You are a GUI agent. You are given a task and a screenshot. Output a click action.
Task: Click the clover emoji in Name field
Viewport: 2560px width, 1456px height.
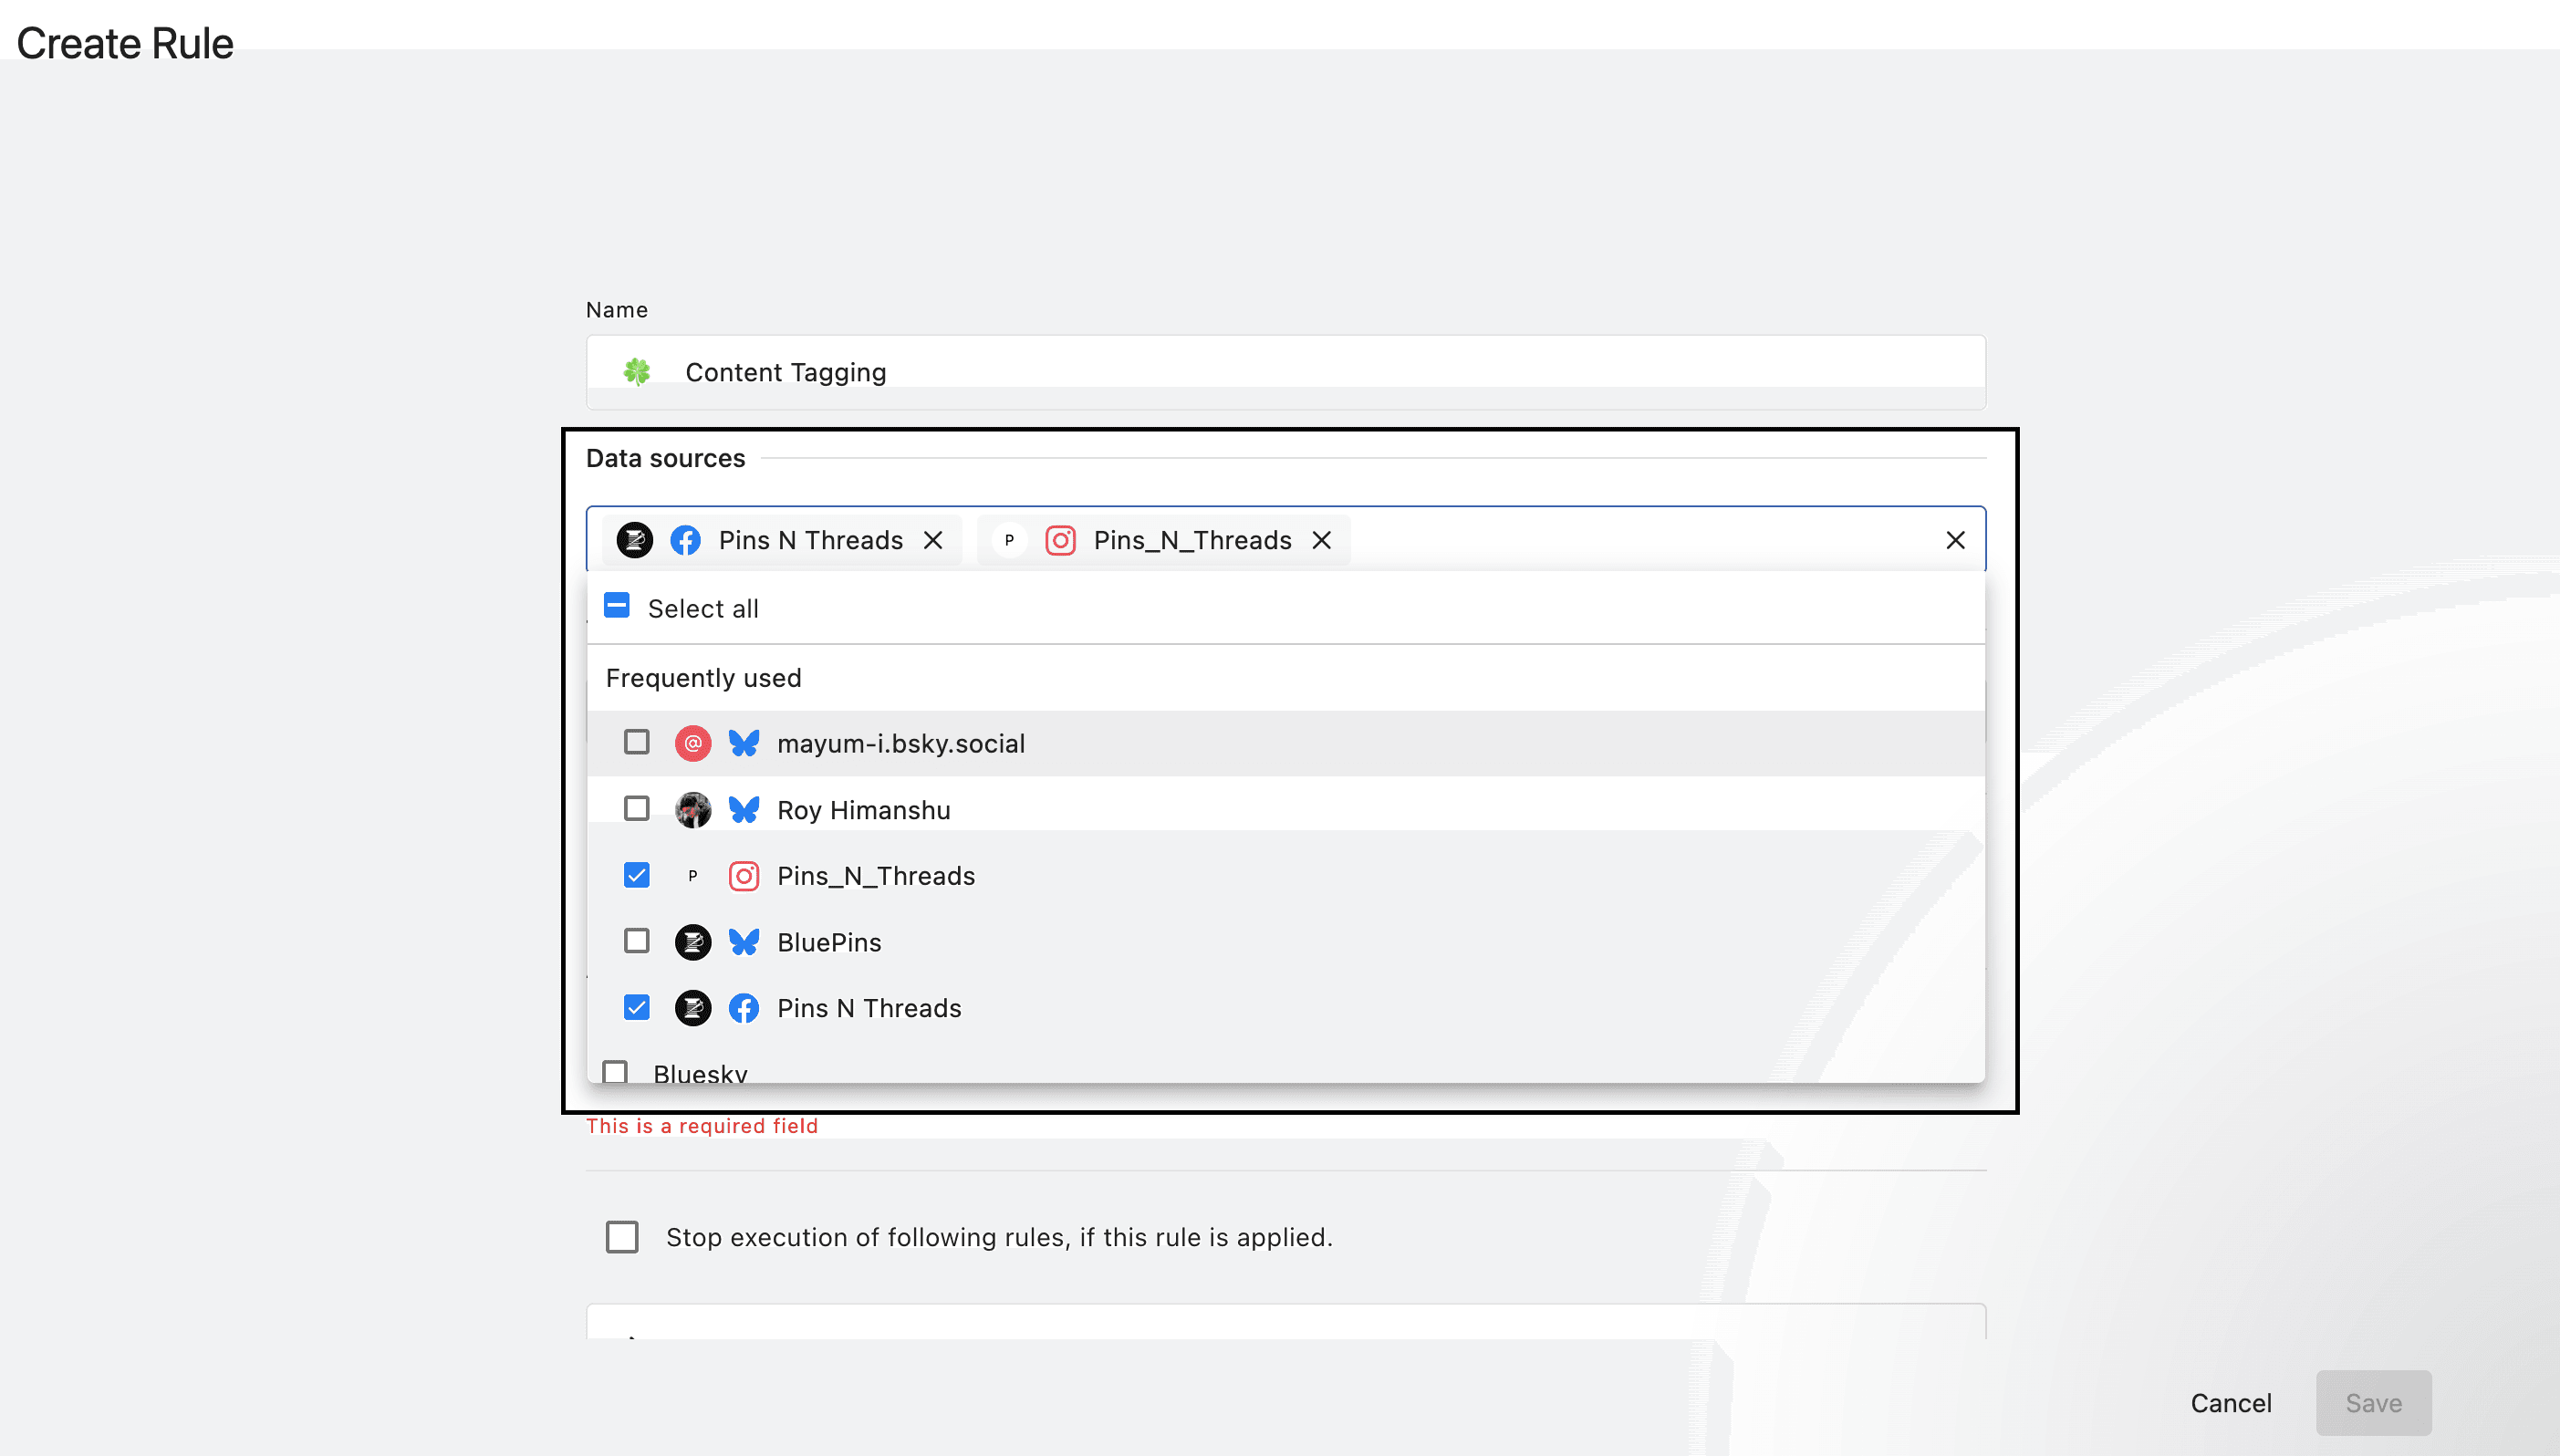point(637,372)
